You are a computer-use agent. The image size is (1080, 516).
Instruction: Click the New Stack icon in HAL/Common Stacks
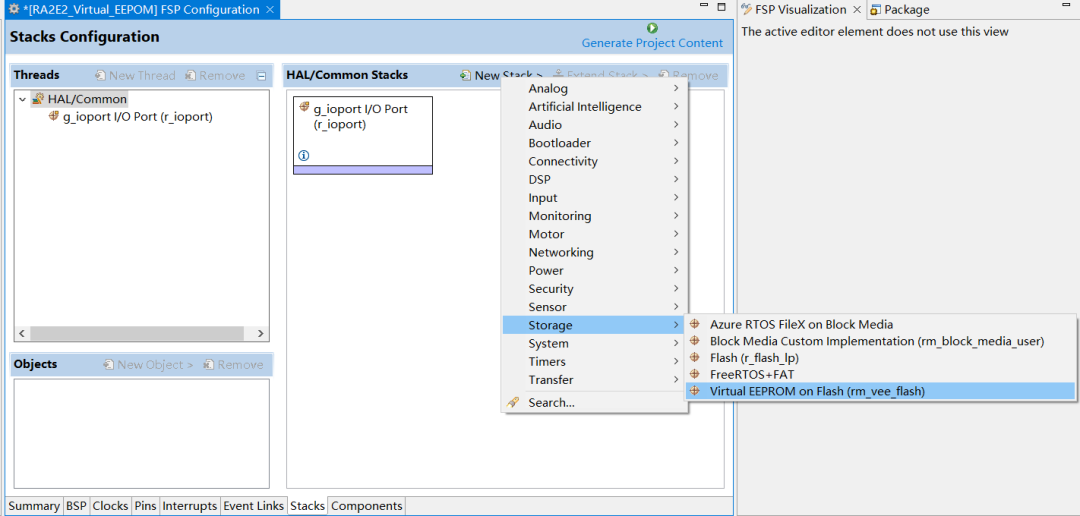466,76
